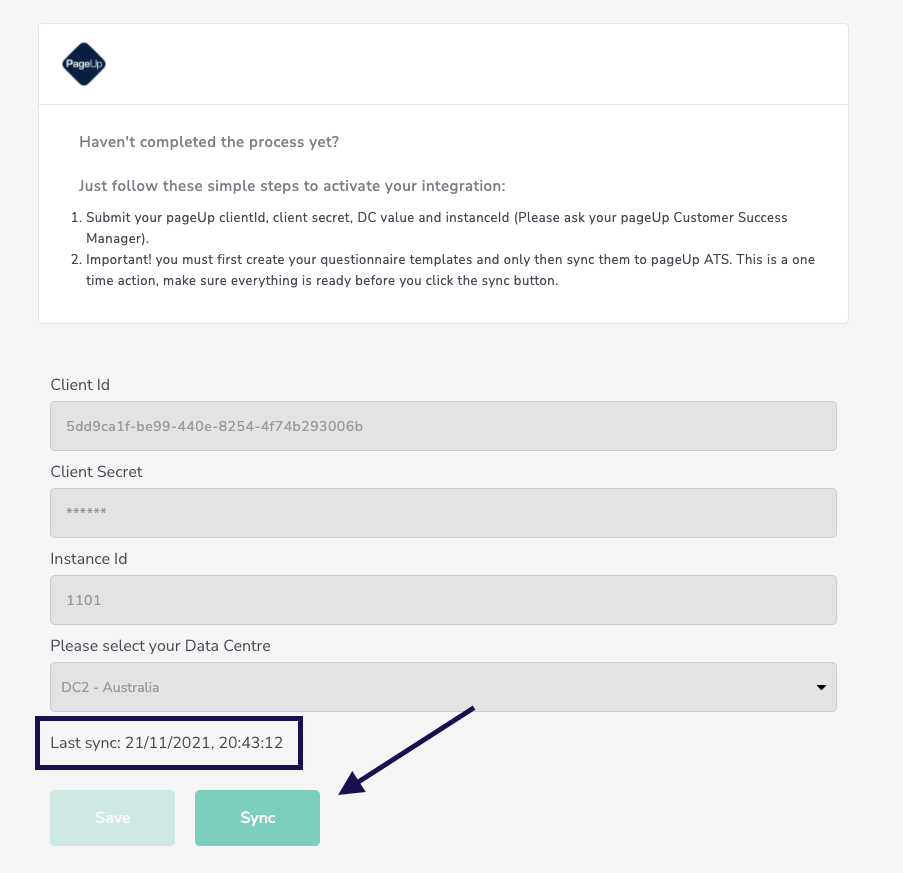Focus the Client Id input field
903x873 pixels.
(443, 426)
